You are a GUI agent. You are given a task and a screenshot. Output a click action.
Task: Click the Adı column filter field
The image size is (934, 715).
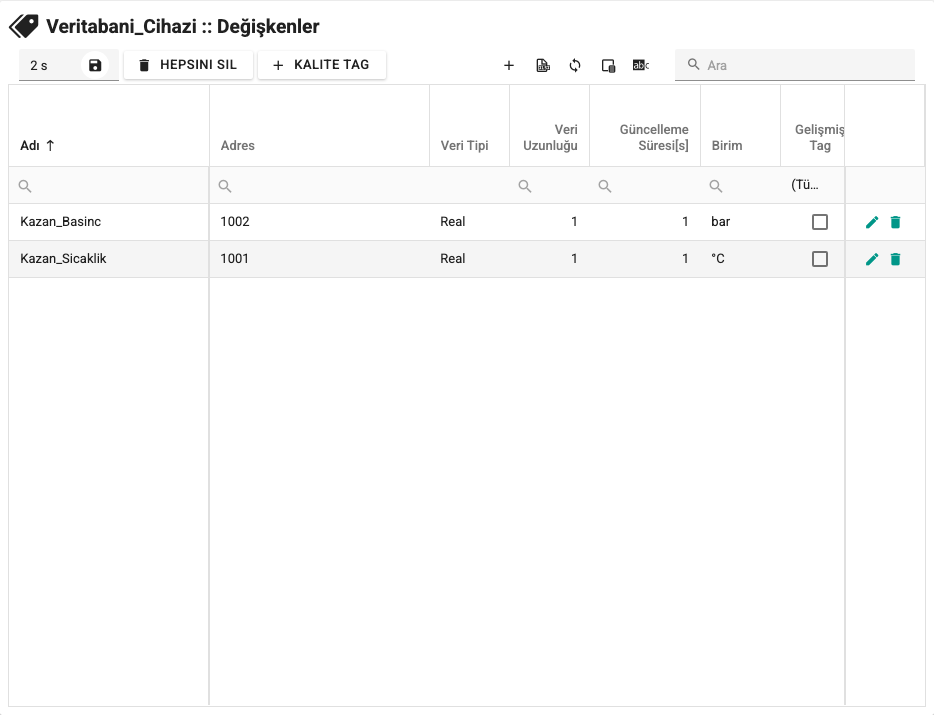[109, 186]
